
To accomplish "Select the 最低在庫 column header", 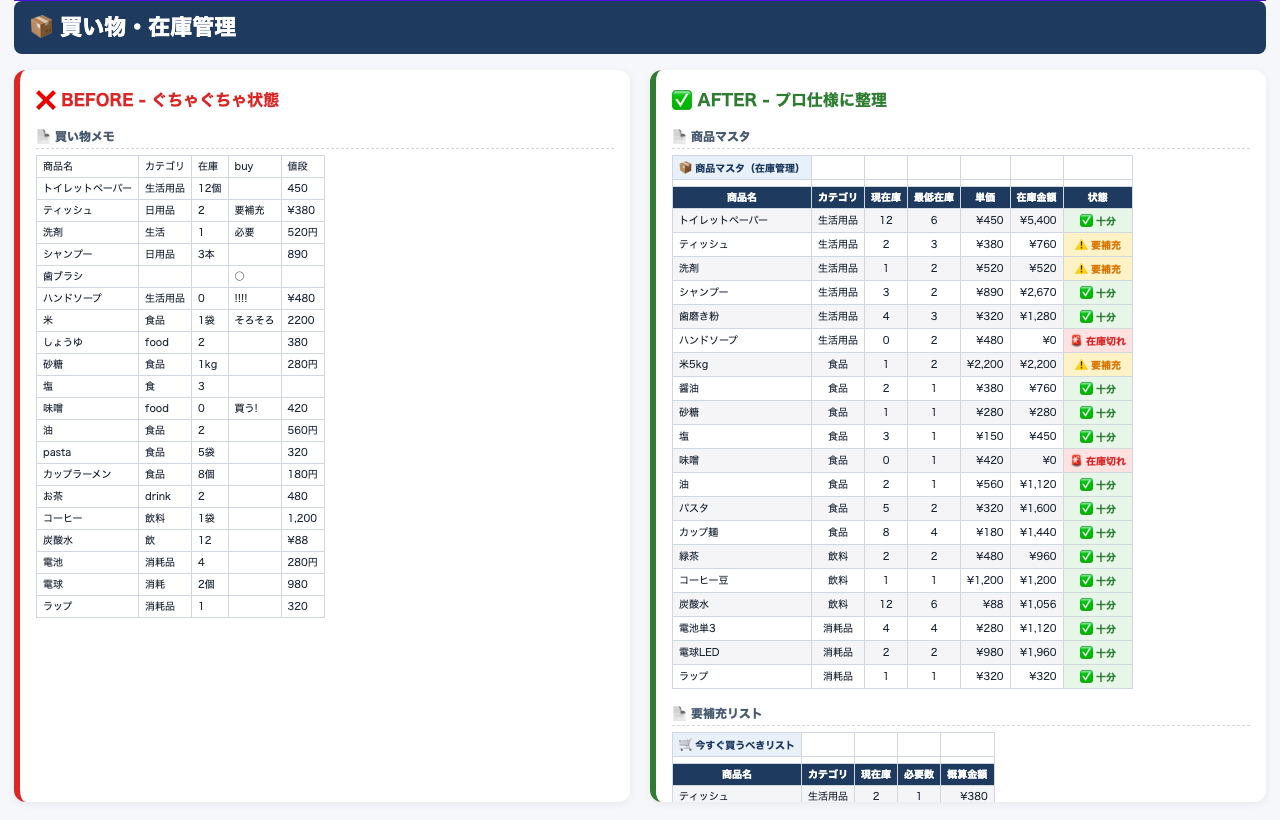I will [x=934, y=197].
